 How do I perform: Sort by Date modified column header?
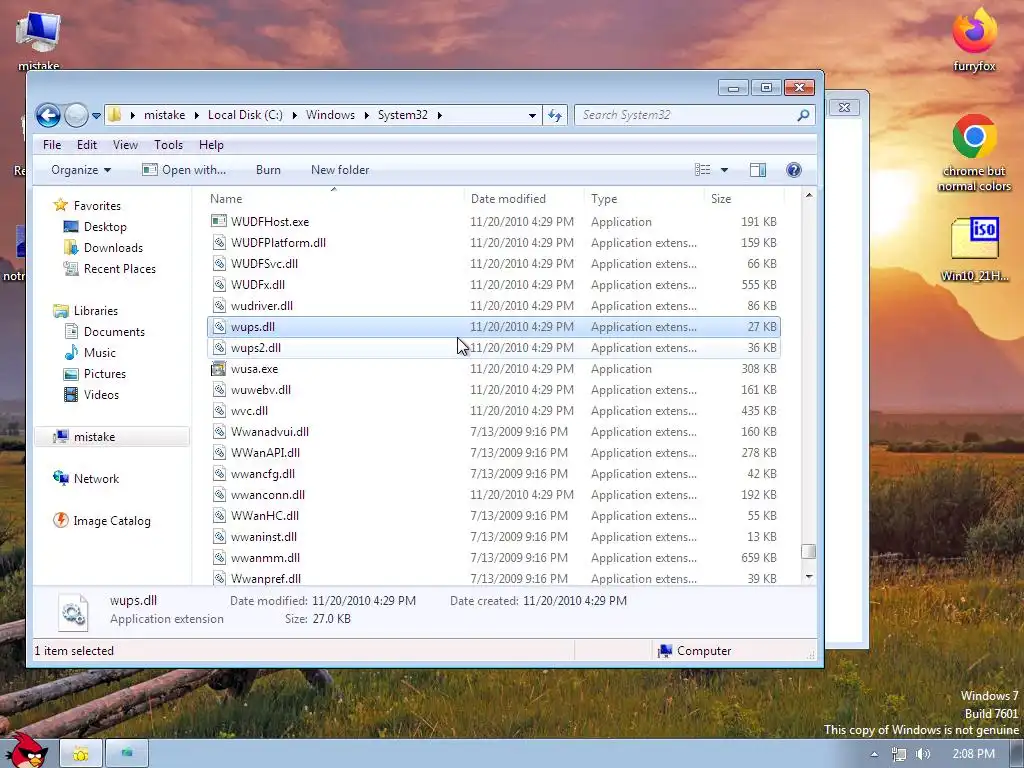click(x=508, y=199)
